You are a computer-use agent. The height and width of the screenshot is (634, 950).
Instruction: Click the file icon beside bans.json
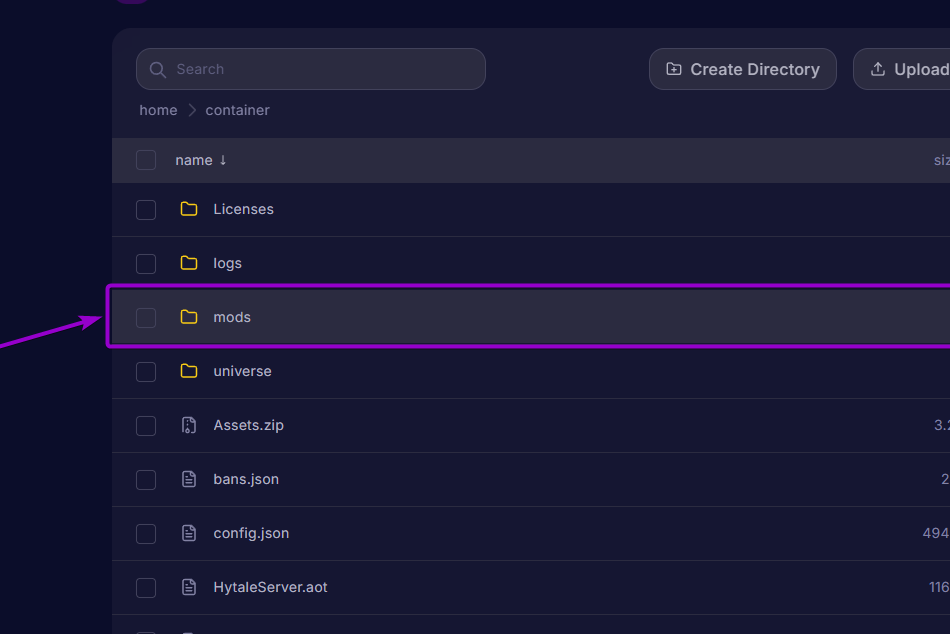click(x=189, y=479)
